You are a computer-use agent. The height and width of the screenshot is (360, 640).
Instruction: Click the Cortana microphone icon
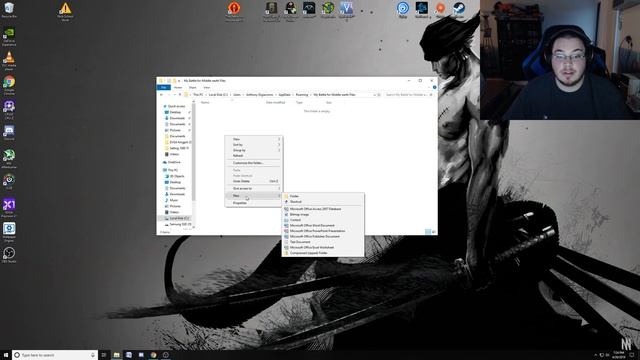[x=93, y=355]
